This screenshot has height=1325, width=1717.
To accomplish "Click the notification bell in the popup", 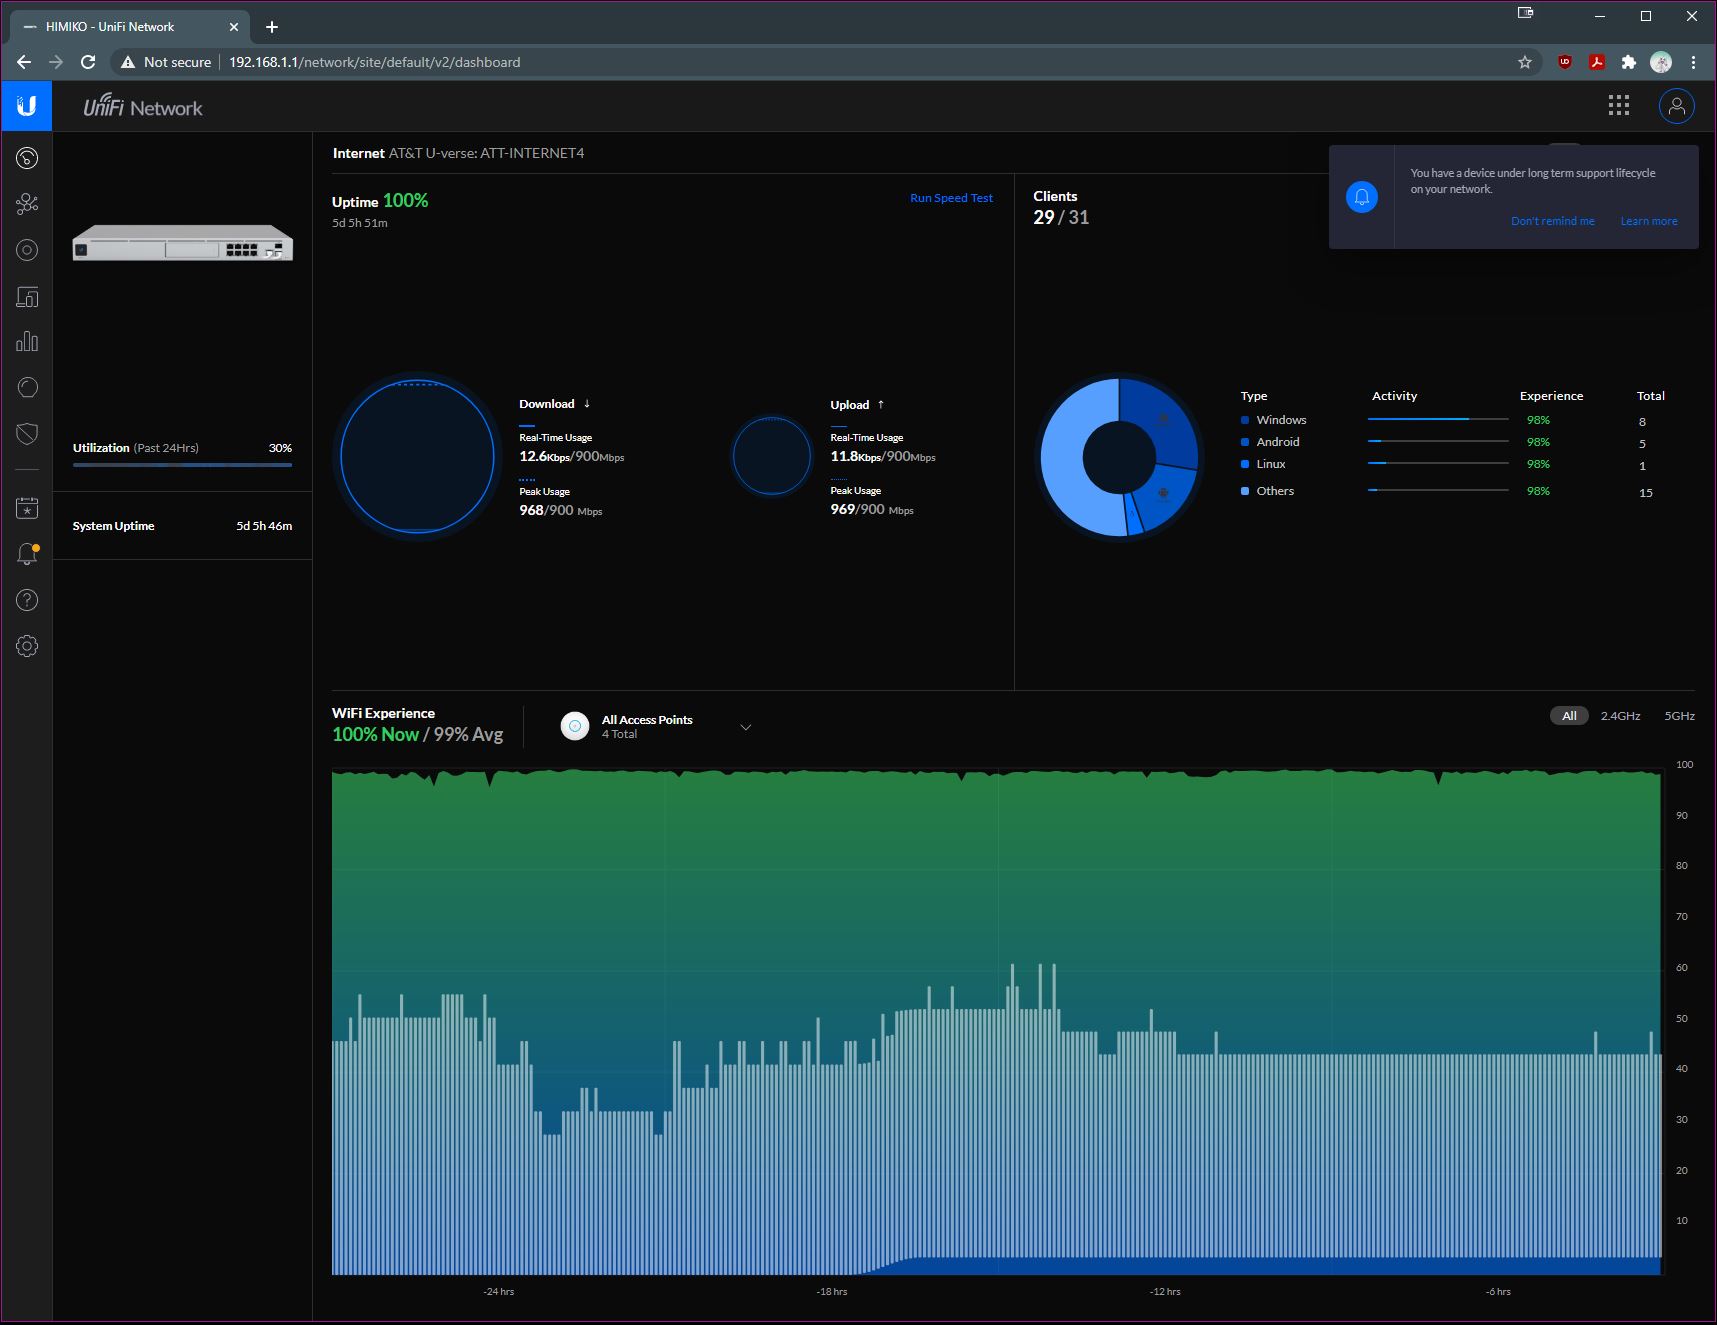I will (x=1362, y=197).
